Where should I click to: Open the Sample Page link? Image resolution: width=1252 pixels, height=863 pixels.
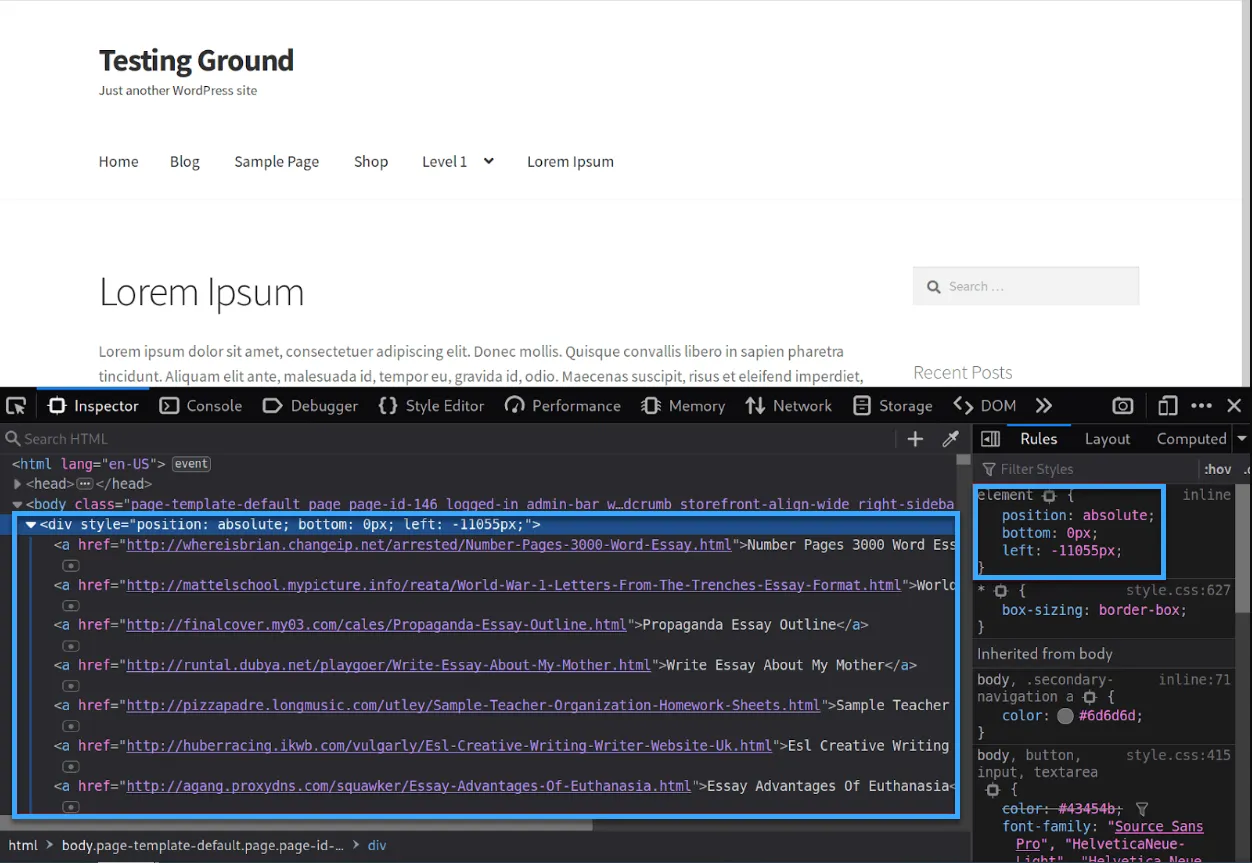click(x=276, y=162)
